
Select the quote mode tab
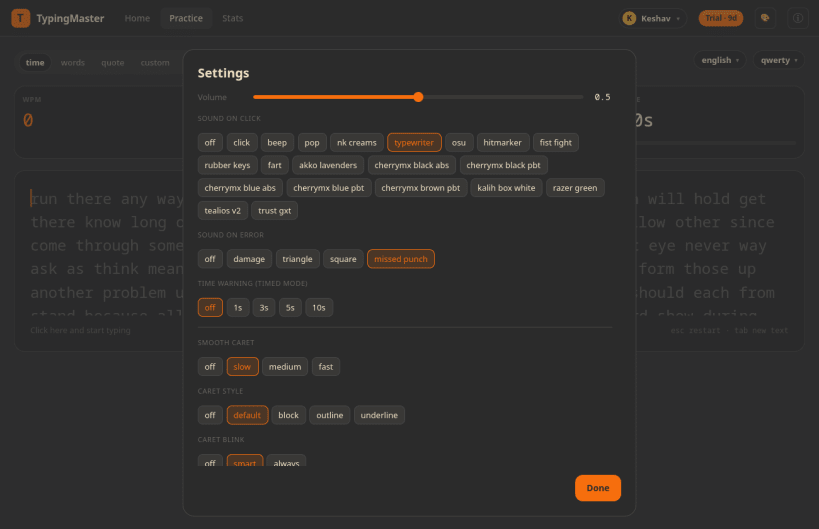113,63
